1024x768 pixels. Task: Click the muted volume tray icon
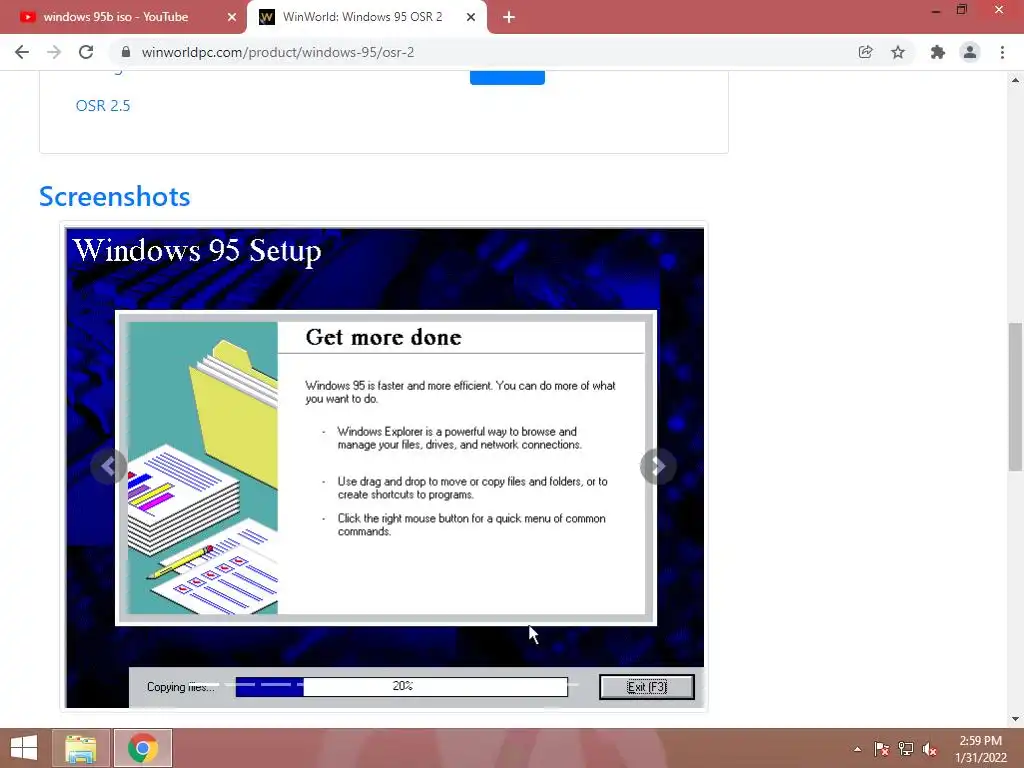pos(929,749)
